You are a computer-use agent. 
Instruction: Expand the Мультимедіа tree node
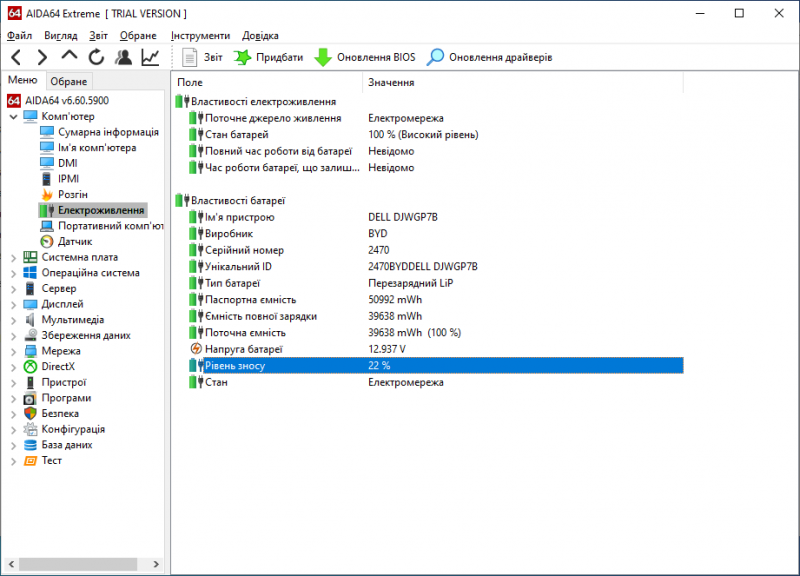pos(13,320)
